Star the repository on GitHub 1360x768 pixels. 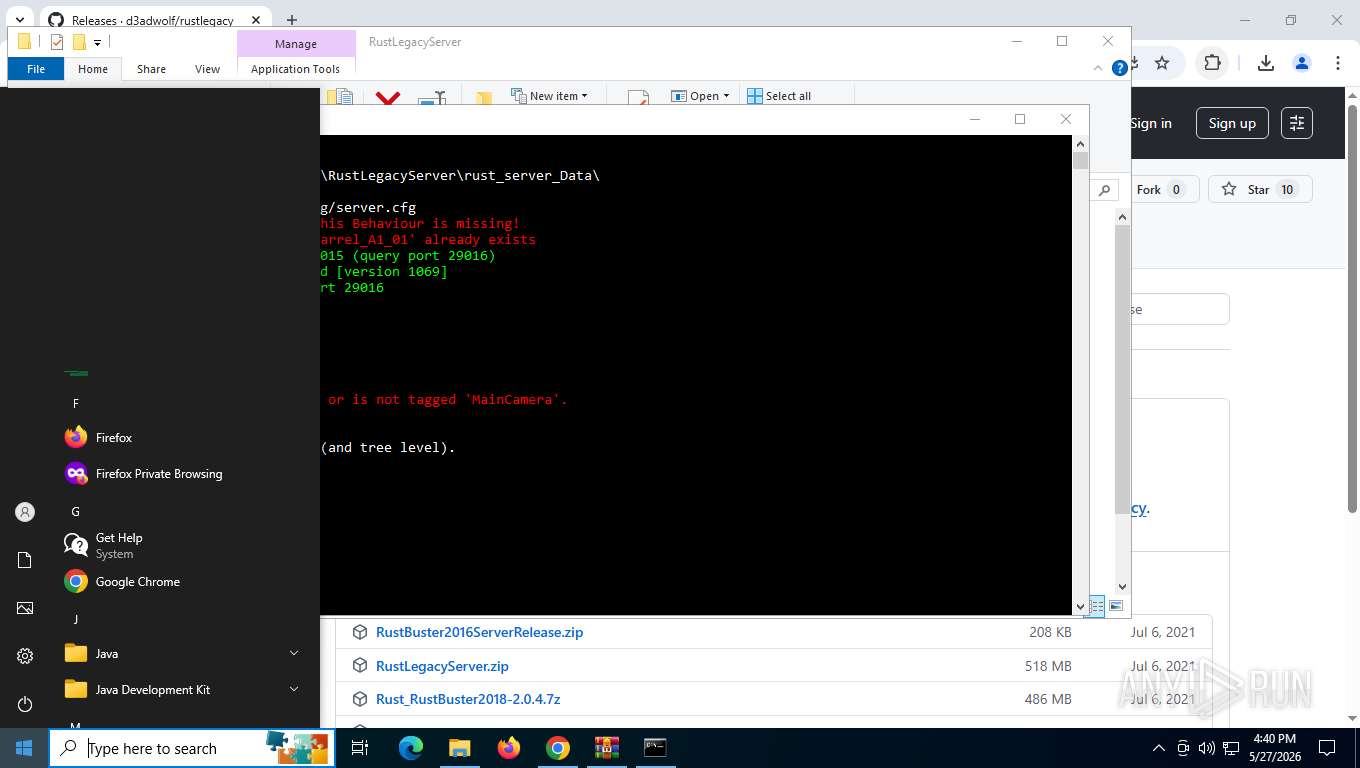pos(1260,189)
